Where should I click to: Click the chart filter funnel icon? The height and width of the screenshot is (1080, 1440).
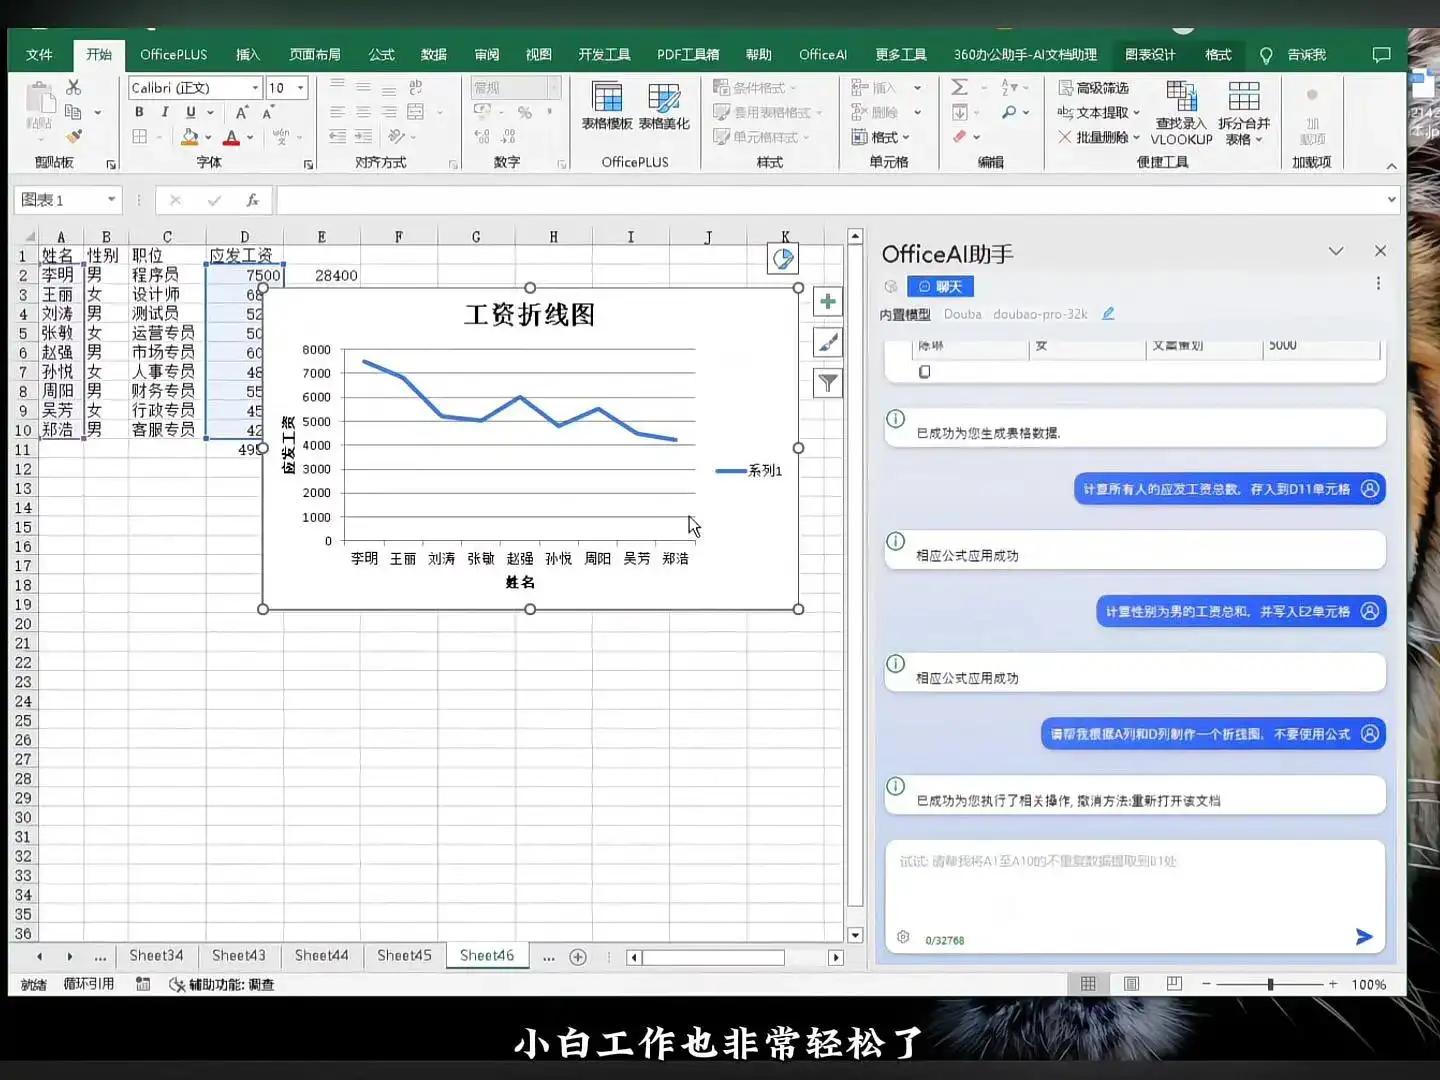827,382
